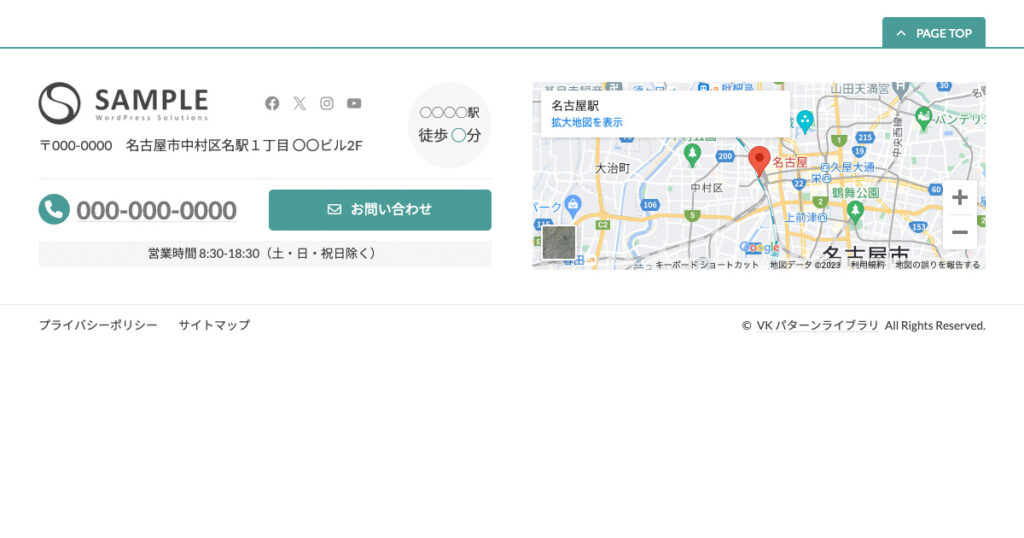Open the Facebook social icon

pos(272,103)
